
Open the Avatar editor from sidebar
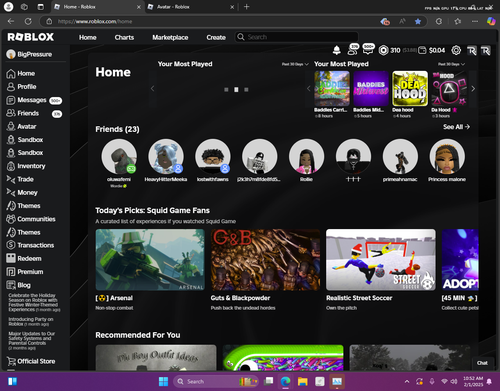(21, 127)
